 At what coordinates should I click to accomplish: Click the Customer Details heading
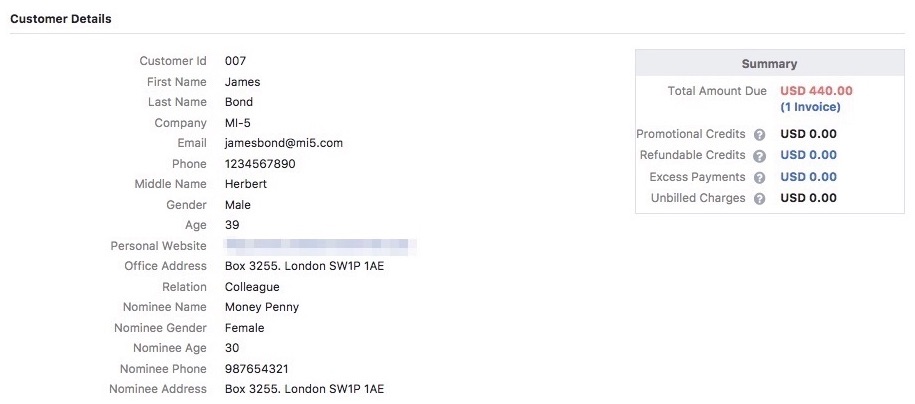point(61,19)
